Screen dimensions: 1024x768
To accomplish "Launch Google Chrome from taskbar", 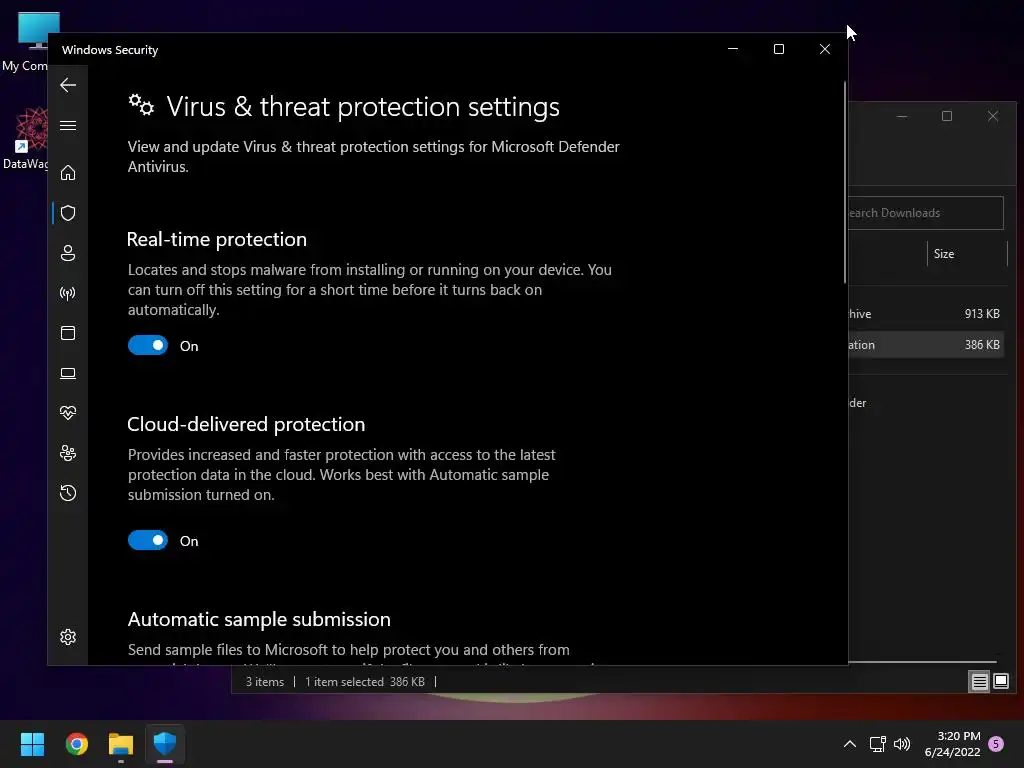I will pos(76,744).
